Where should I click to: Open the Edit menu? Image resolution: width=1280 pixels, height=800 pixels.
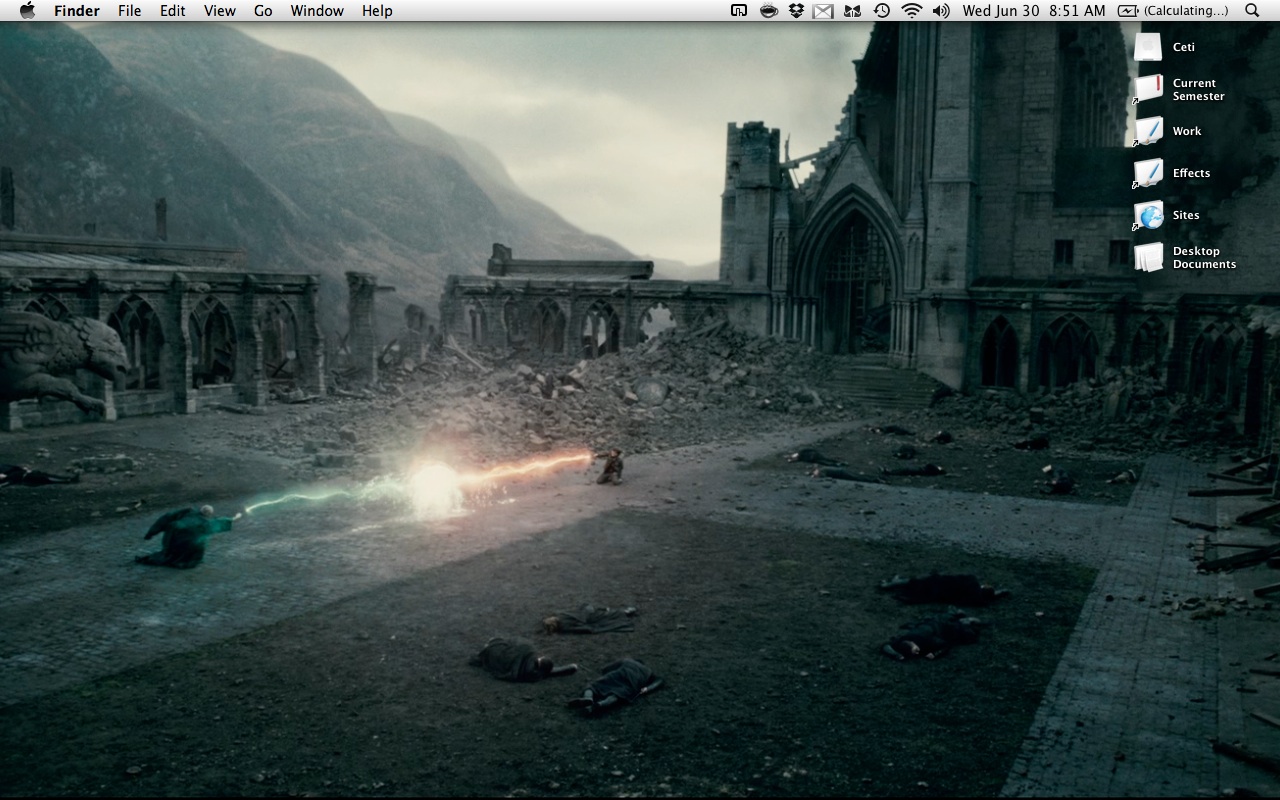[x=173, y=11]
